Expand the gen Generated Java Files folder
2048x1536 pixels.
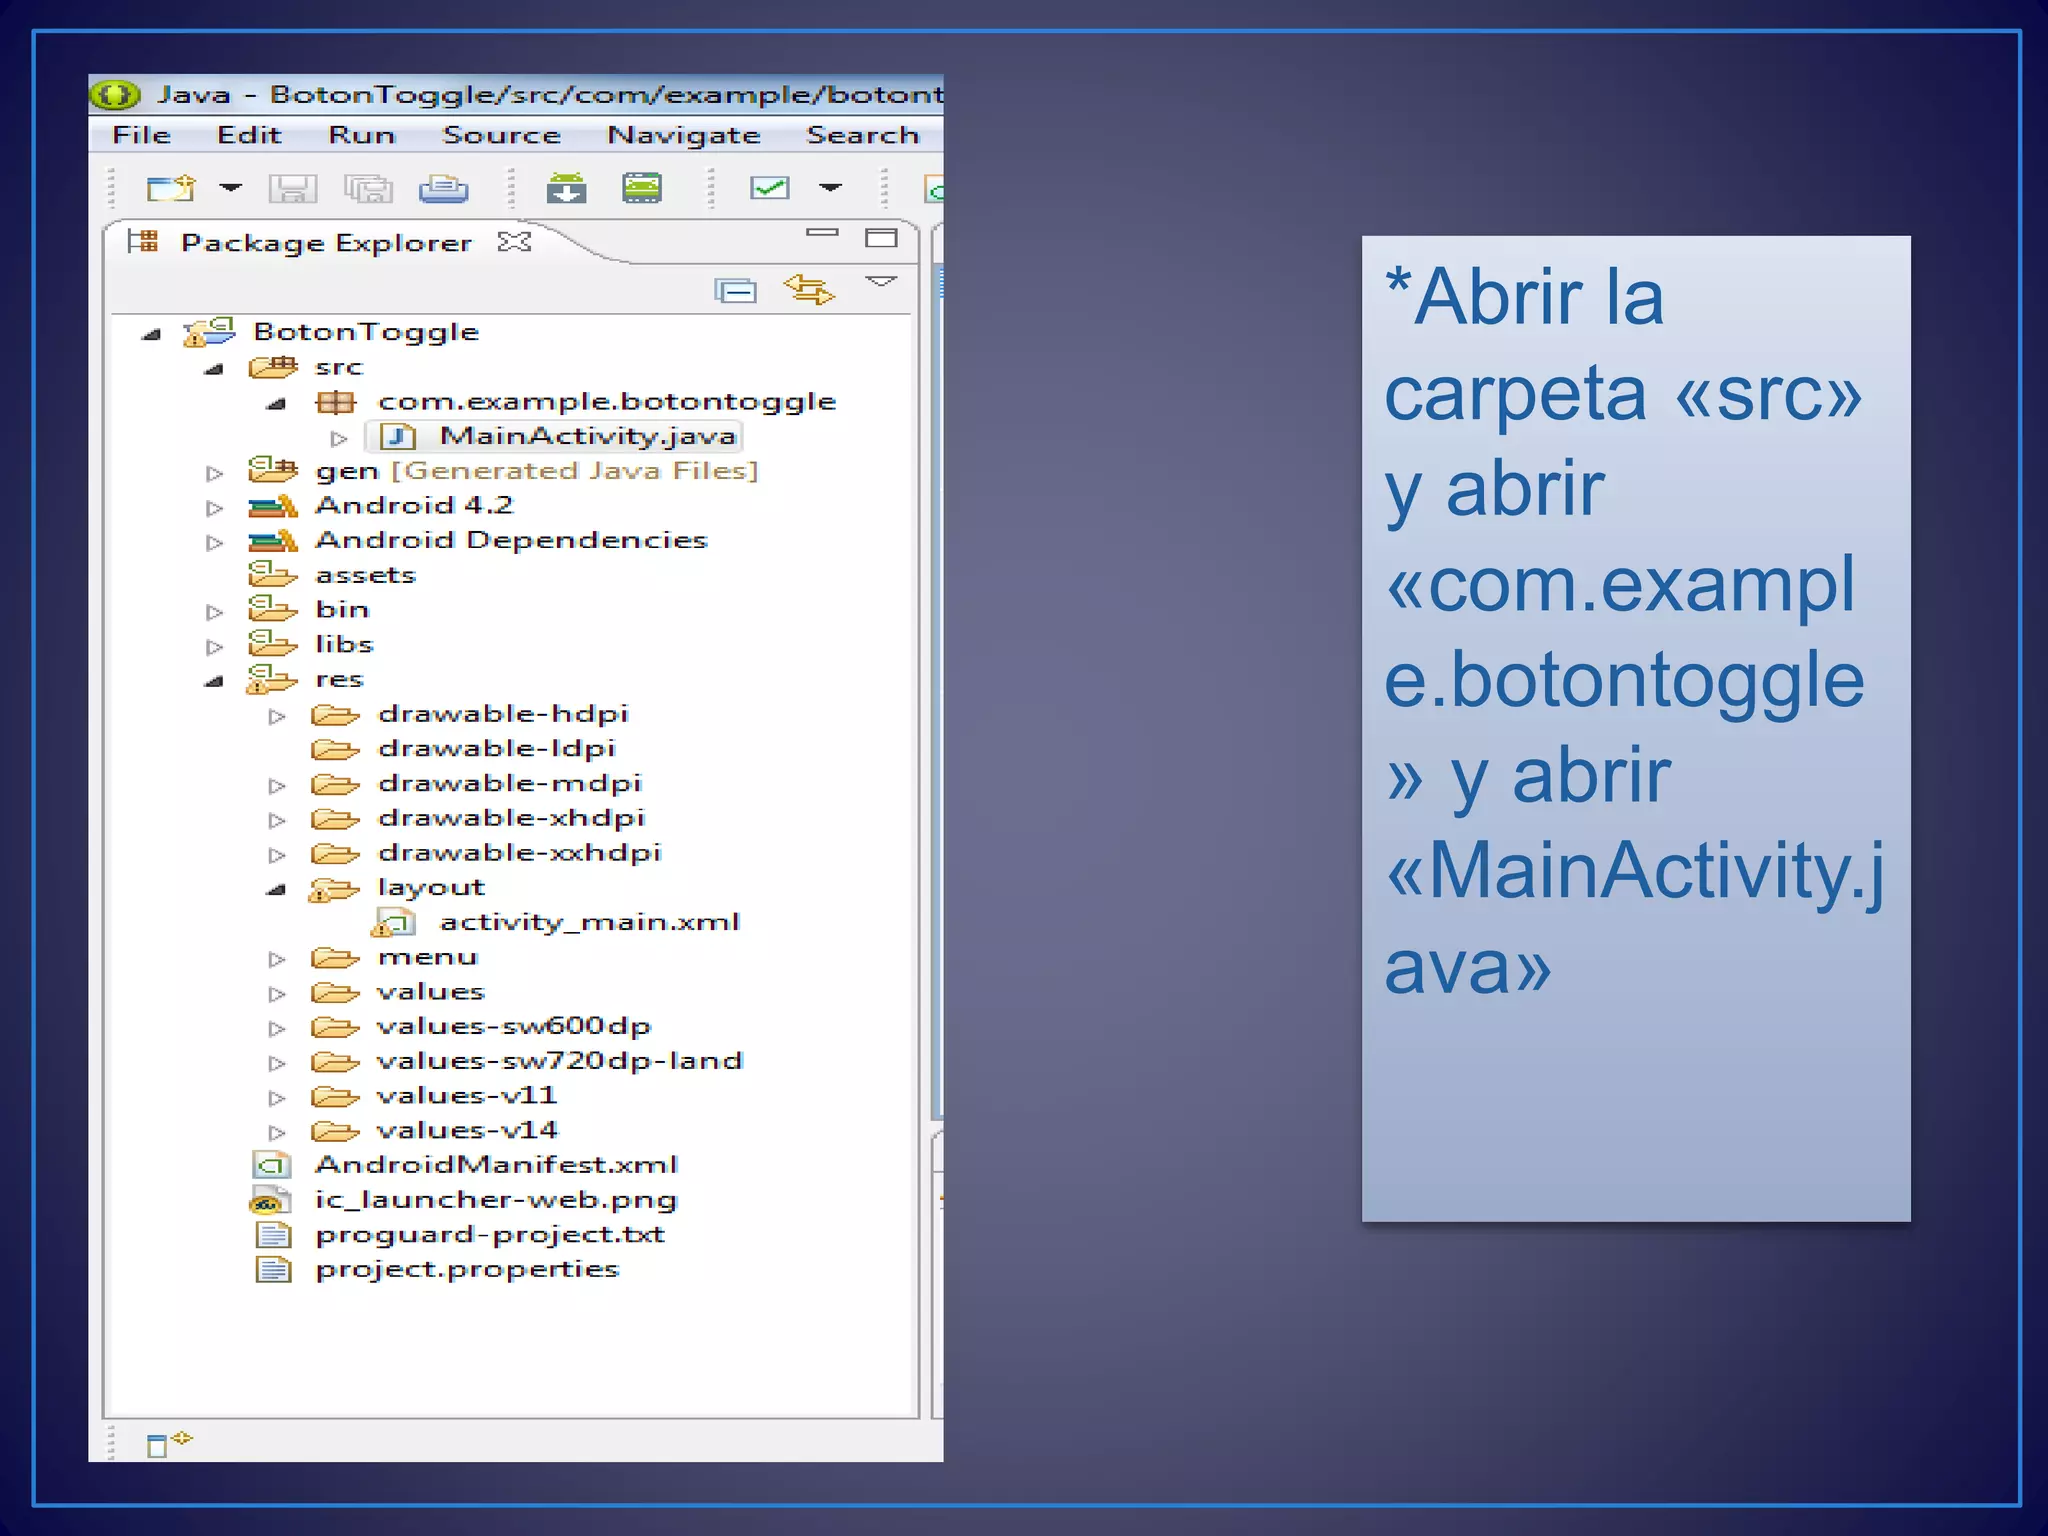coord(214,473)
